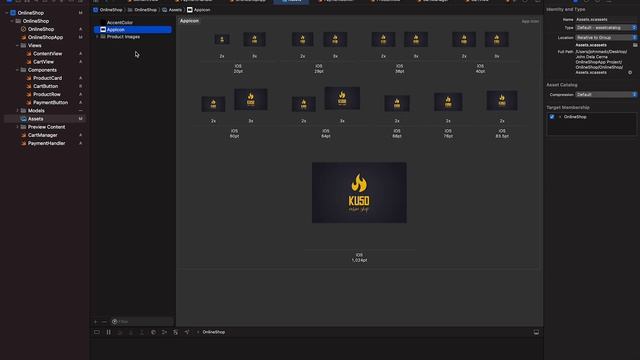Click the Swift icon beside PaymentHandler

click(24, 143)
